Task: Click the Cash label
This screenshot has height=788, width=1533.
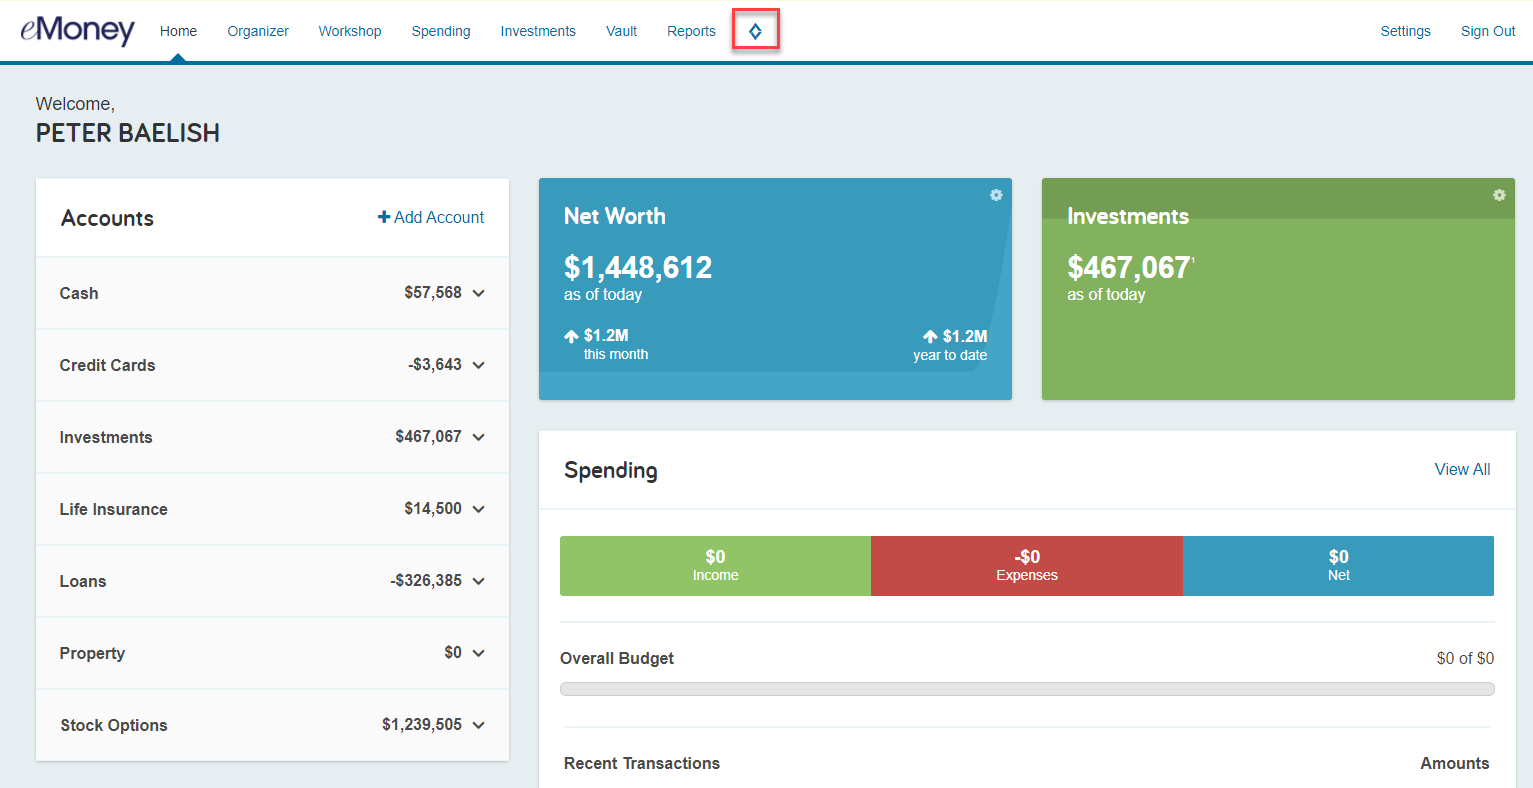Action: tap(79, 293)
